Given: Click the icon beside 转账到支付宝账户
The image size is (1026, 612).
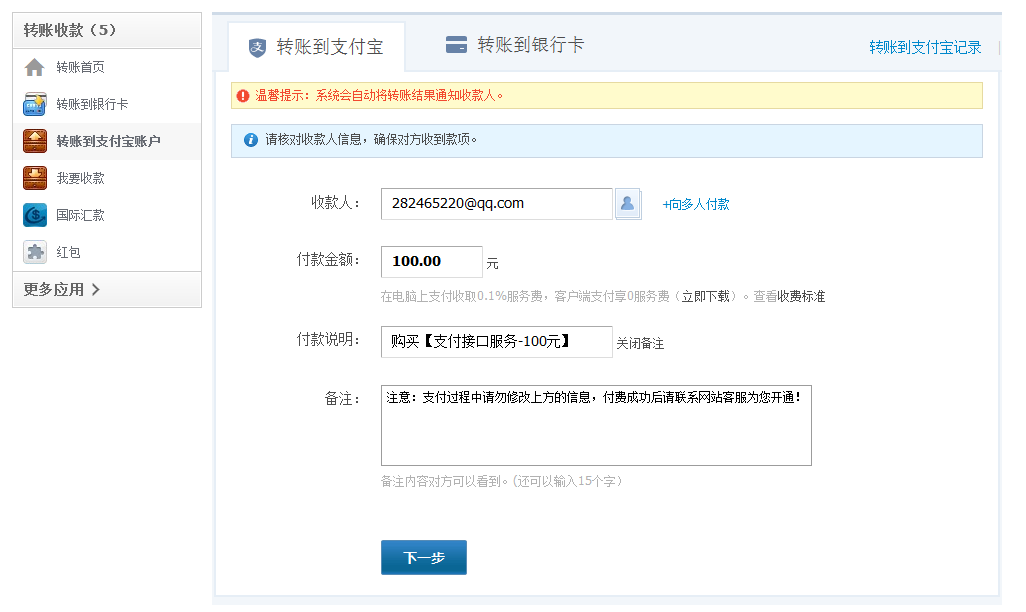Looking at the screenshot, I should tap(35, 141).
